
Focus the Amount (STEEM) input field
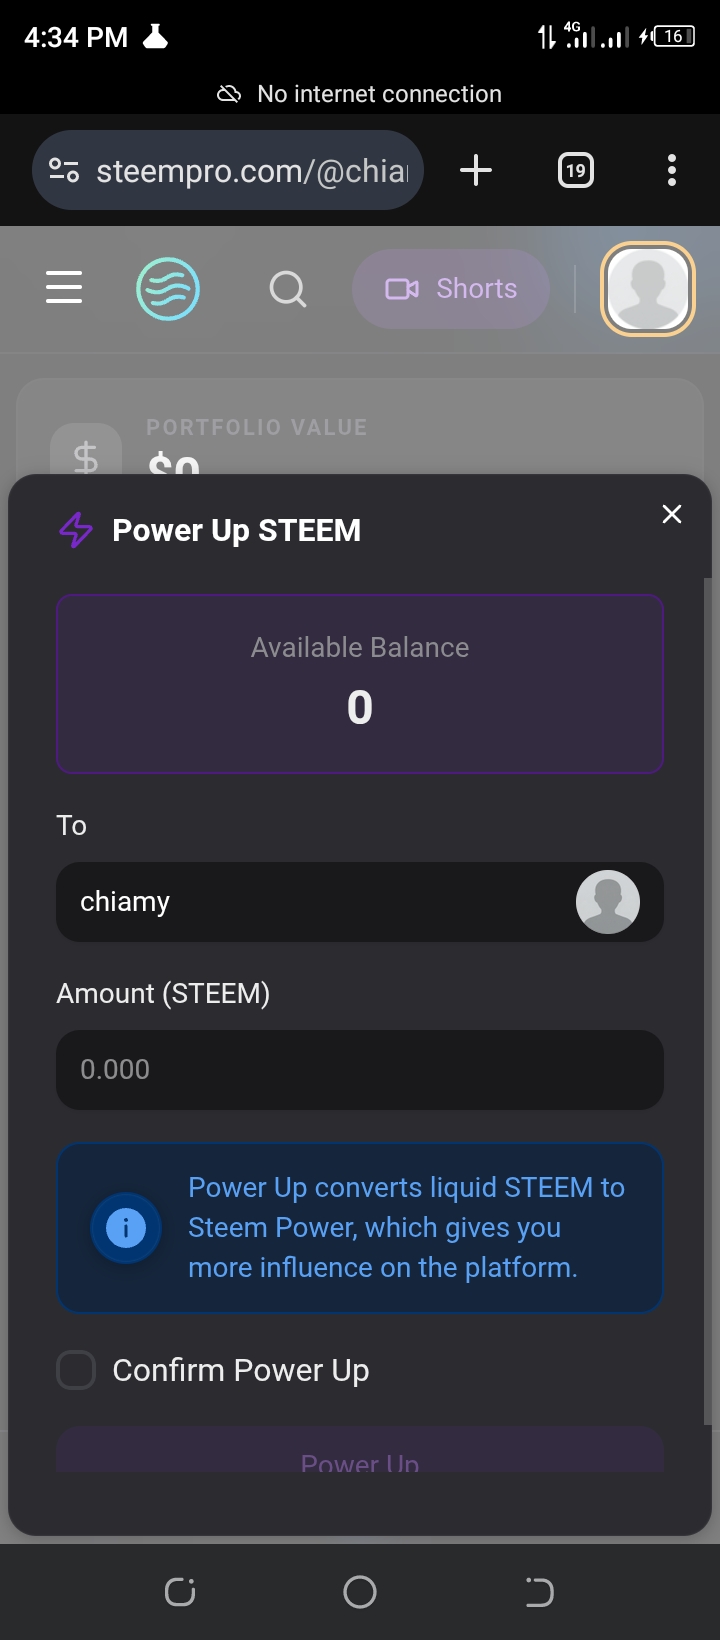(360, 1070)
